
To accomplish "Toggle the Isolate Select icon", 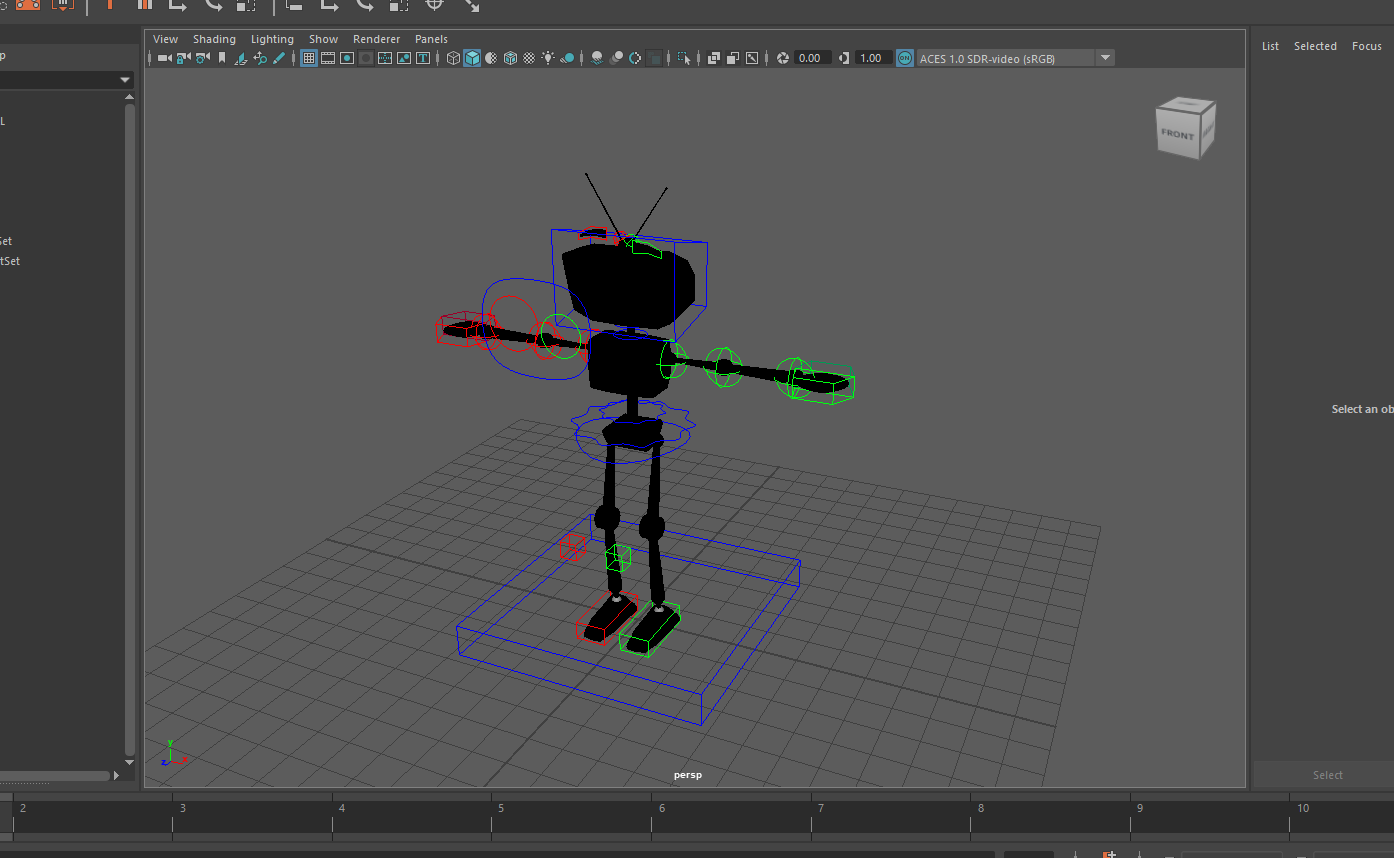I will coord(684,58).
